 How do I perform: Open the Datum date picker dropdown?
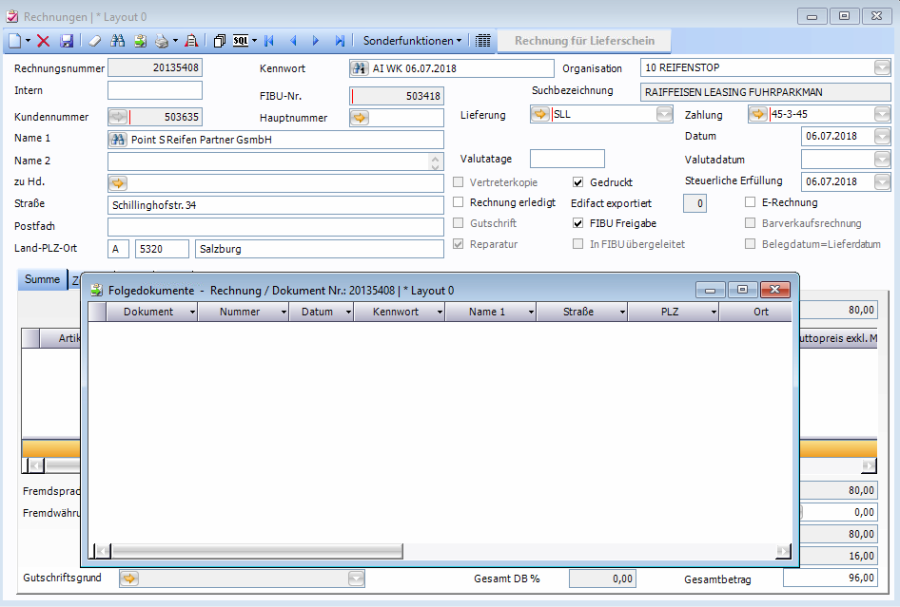(882, 137)
